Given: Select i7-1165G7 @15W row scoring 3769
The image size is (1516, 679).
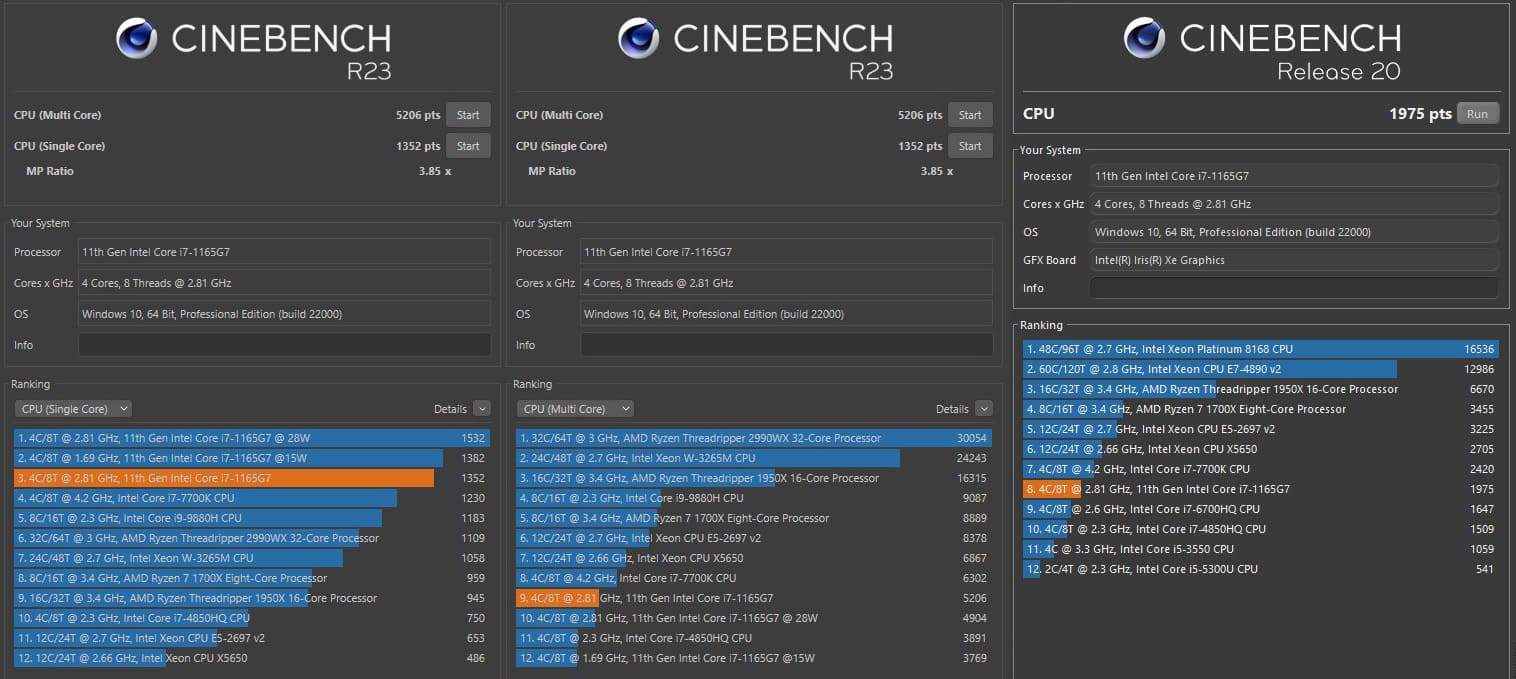Looking at the screenshot, I should (x=754, y=658).
